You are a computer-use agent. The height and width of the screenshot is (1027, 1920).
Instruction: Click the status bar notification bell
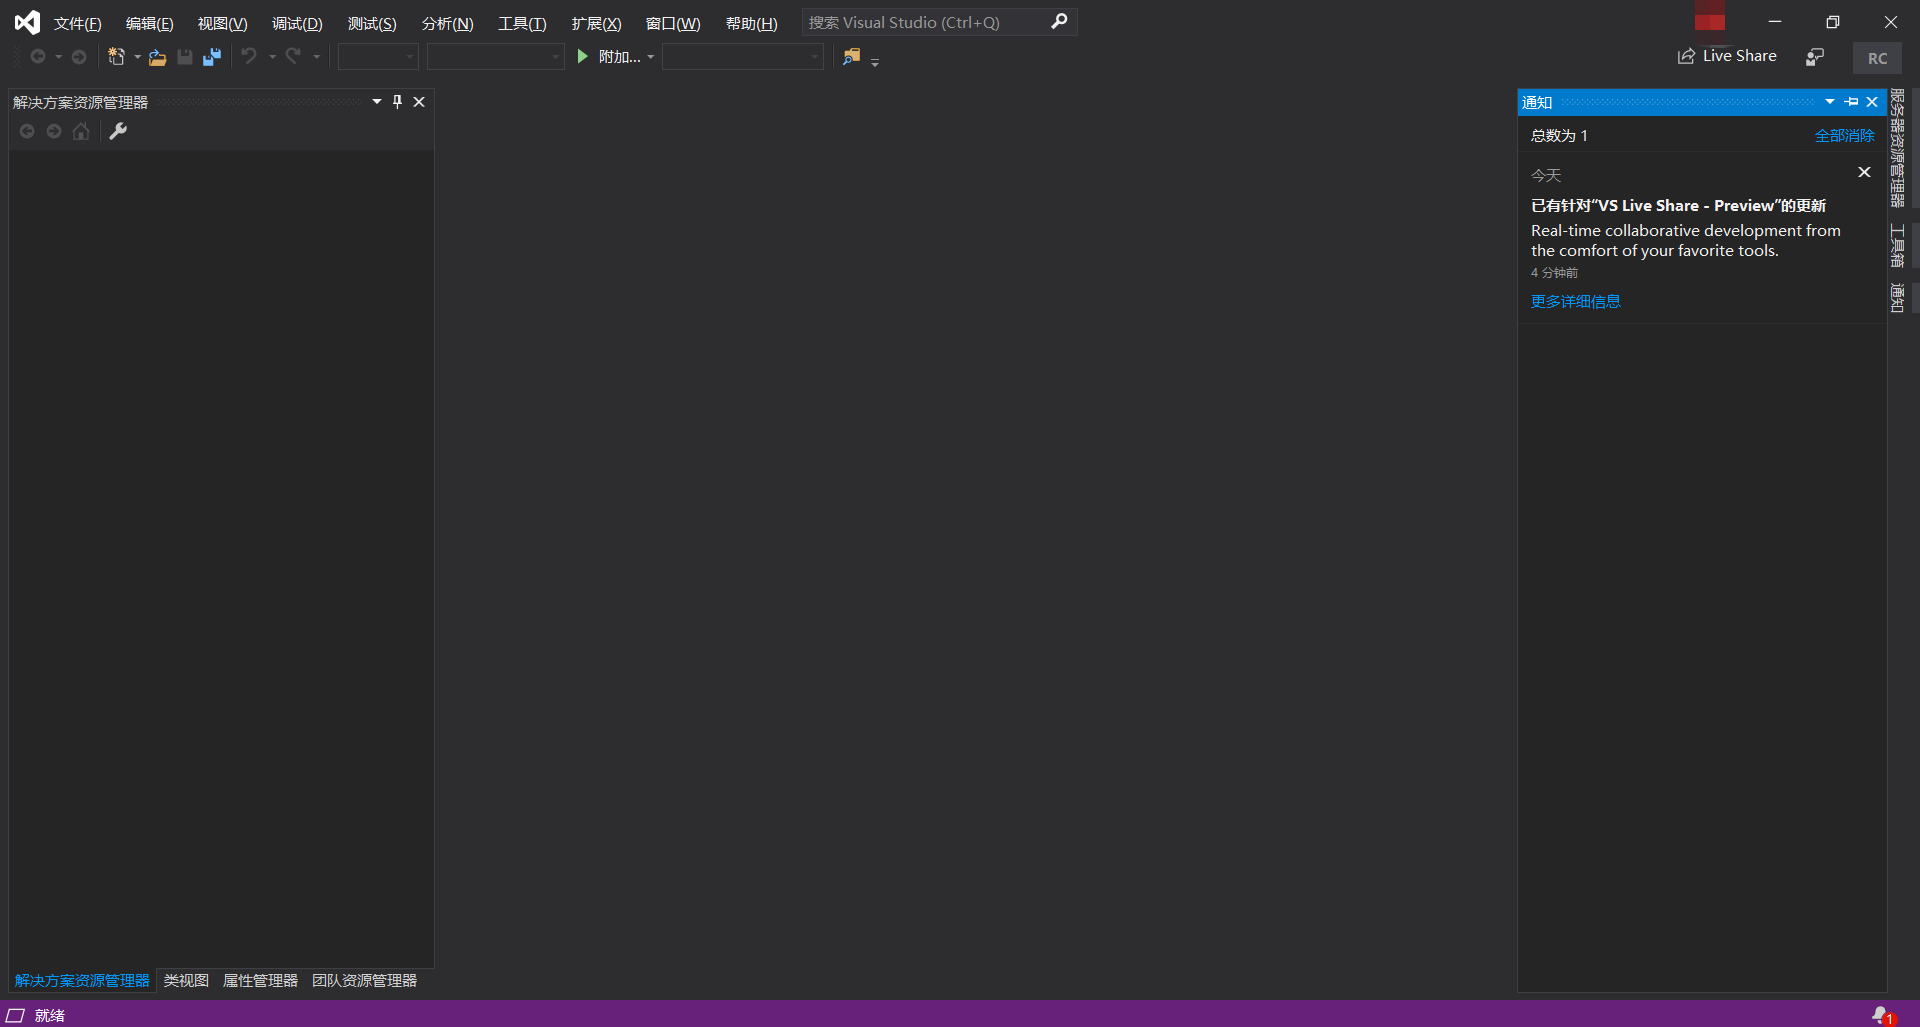[x=1882, y=1015]
